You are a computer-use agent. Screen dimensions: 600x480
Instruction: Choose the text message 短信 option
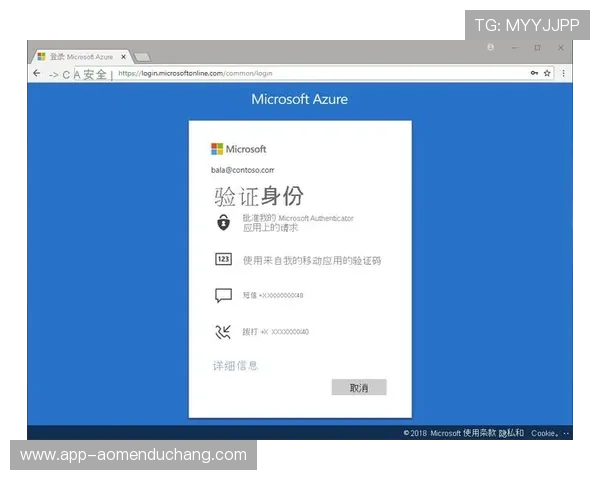coord(273,296)
